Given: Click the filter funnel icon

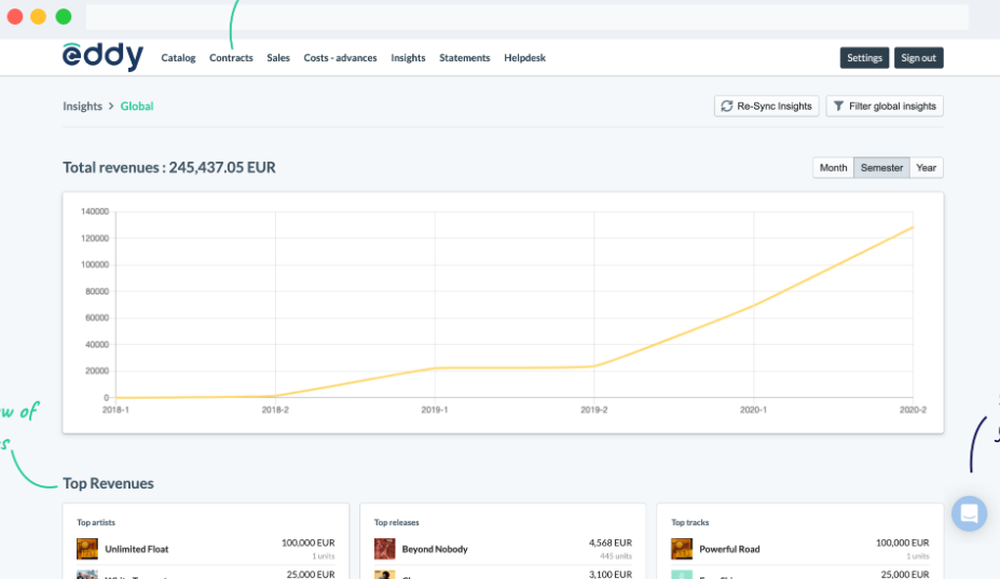Looking at the screenshot, I should [x=838, y=106].
